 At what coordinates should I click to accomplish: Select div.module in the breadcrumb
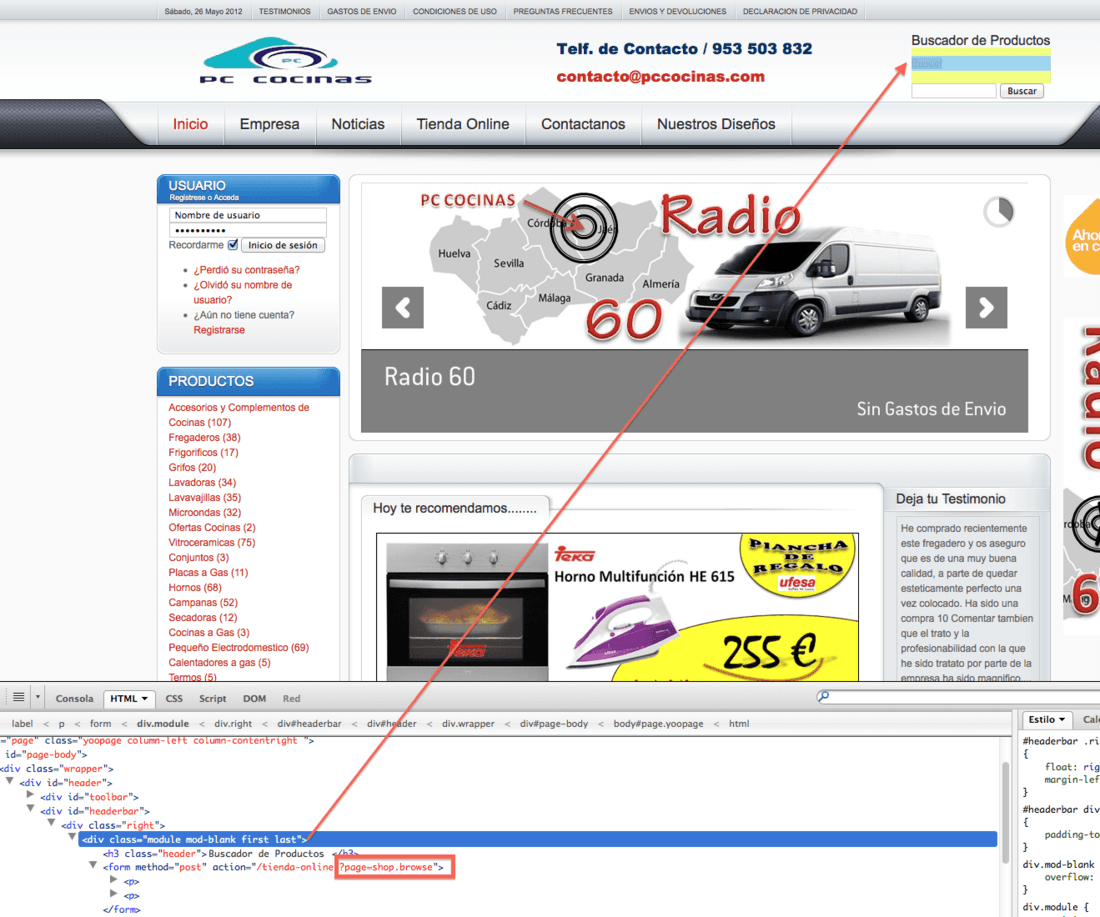163,724
